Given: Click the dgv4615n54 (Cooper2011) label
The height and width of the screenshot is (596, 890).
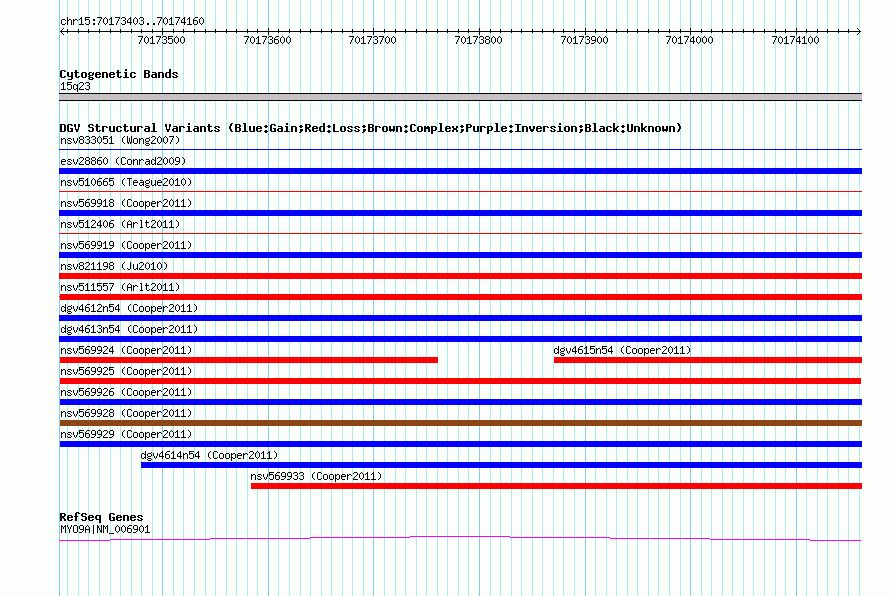Looking at the screenshot, I should pyautogui.click(x=622, y=350).
